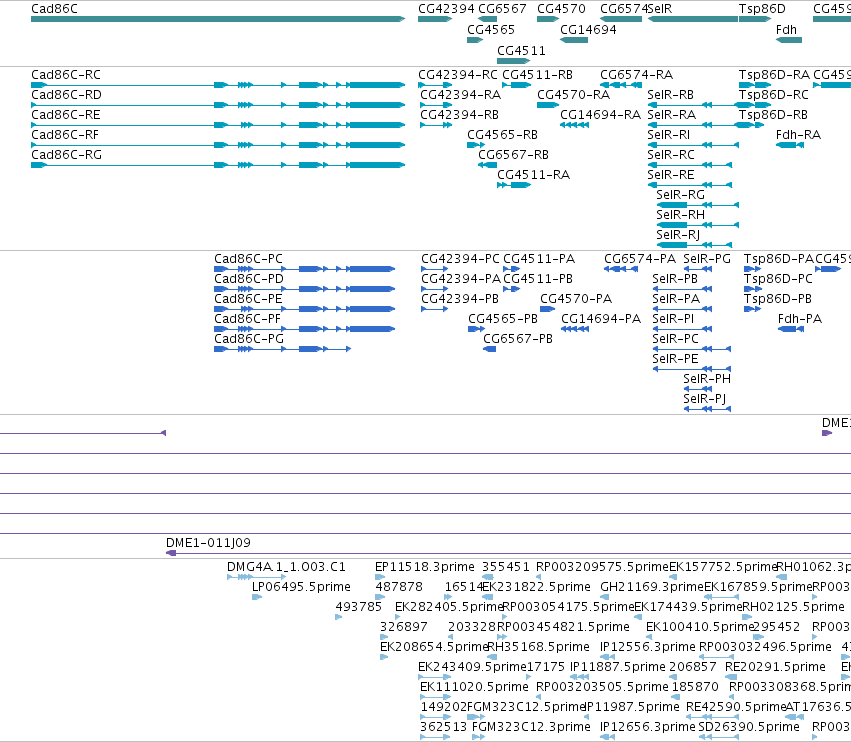Open the CG6567-RB transcript
Image resolution: width=851 pixels, height=742 pixels.
tap(487, 165)
